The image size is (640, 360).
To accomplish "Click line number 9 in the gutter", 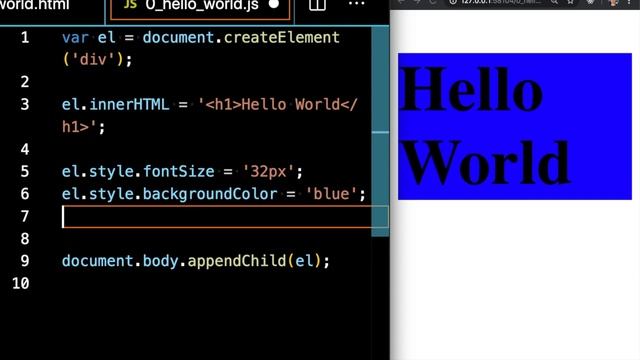I will (x=25, y=261).
